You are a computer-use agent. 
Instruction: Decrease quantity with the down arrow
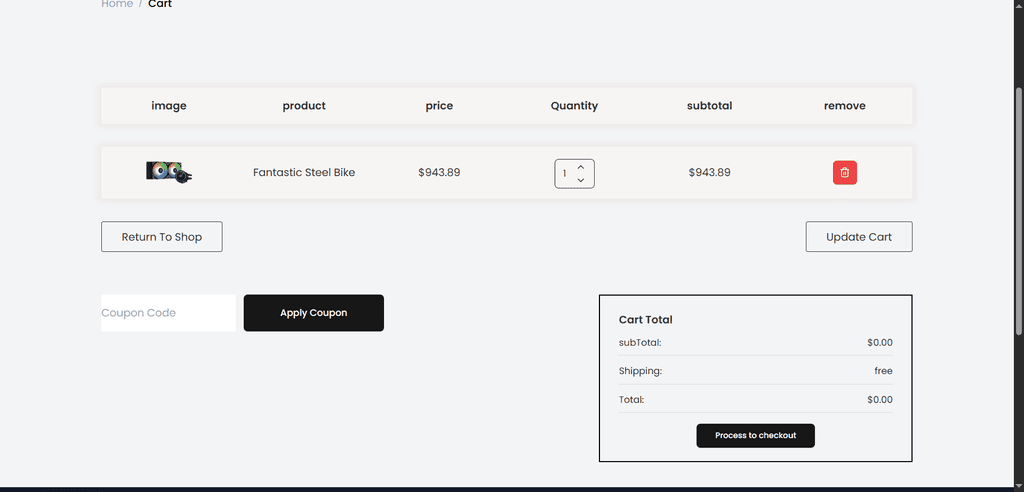click(x=581, y=180)
